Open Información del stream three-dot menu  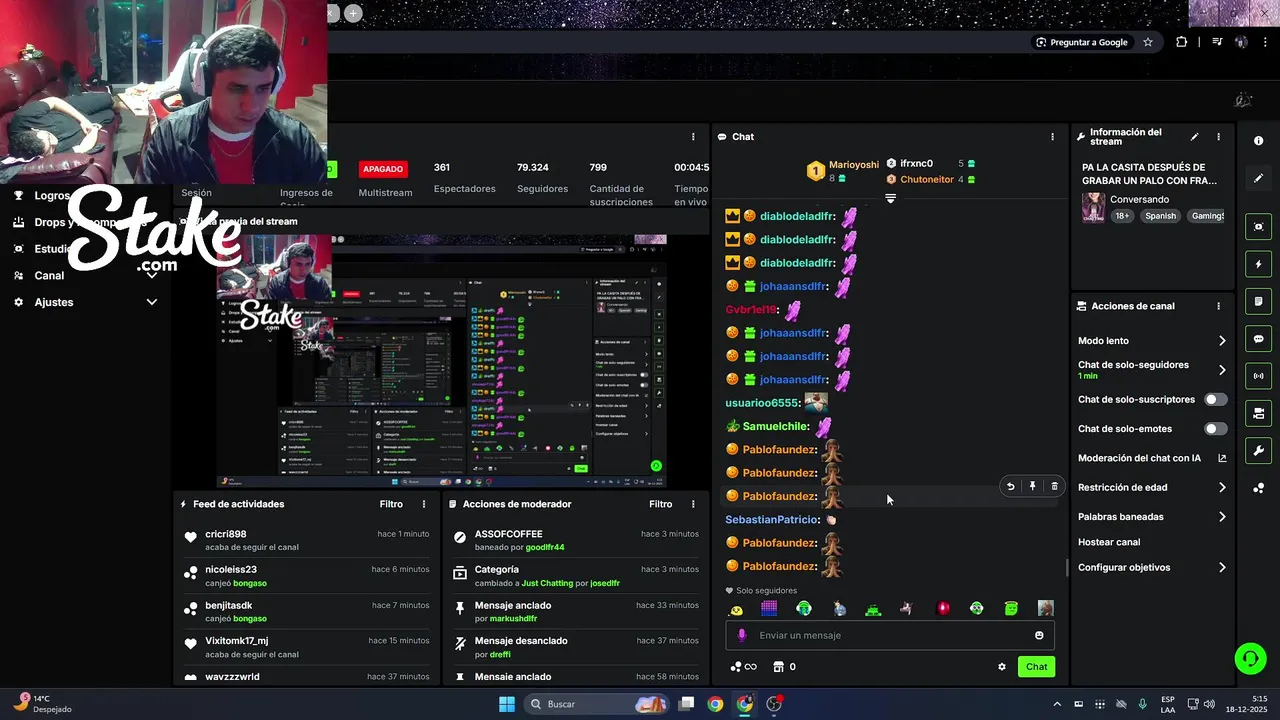tap(1218, 137)
